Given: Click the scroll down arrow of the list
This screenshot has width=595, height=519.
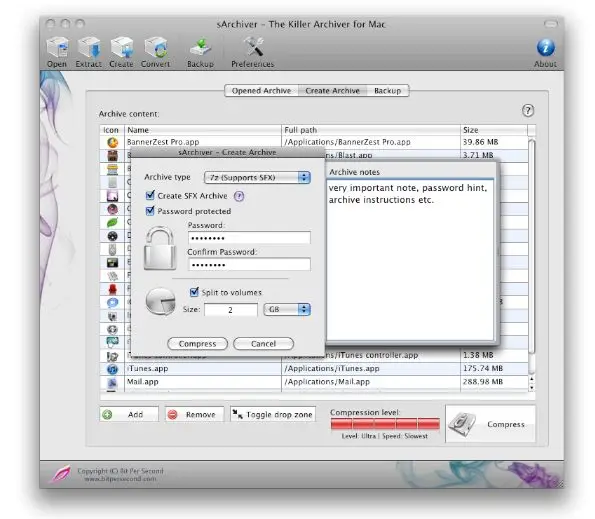Looking at the screenshot, I should click(x=532, y=388).
